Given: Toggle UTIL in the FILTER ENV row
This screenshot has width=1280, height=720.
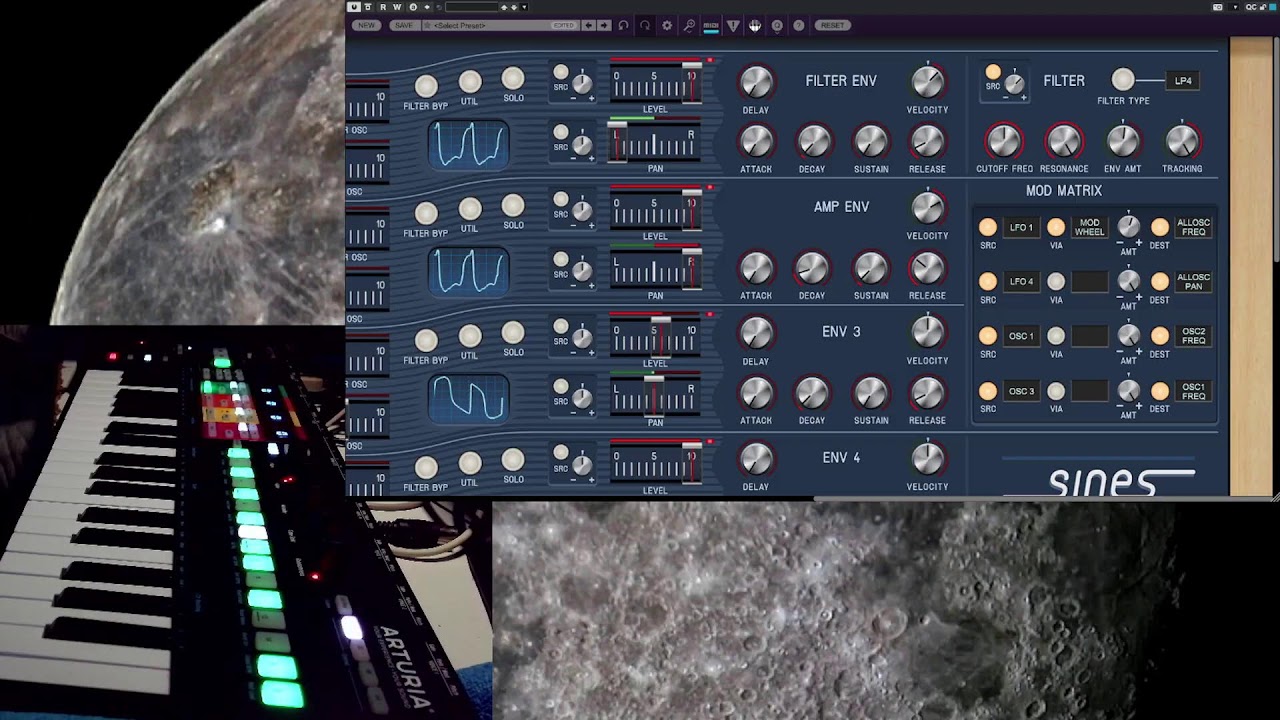Looking at the screenshot, I should point(470,82).
